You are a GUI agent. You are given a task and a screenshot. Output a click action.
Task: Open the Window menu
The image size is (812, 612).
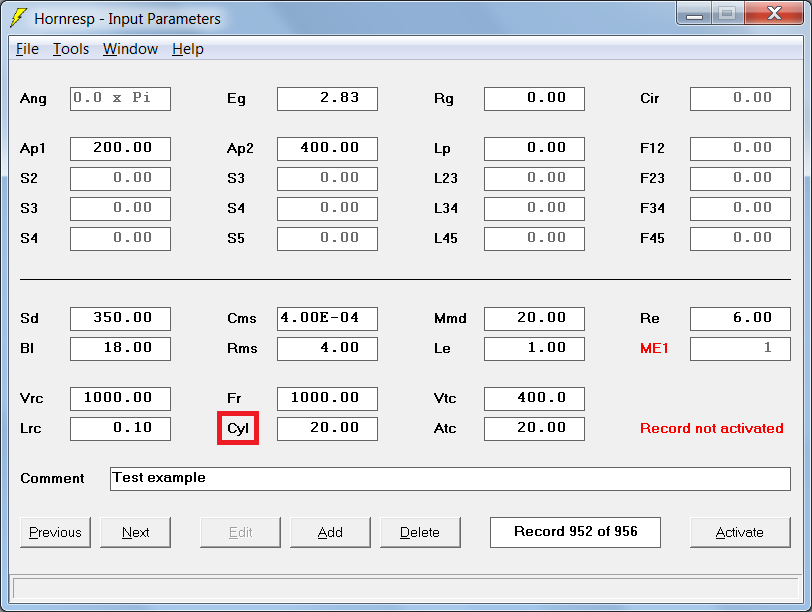130,49
